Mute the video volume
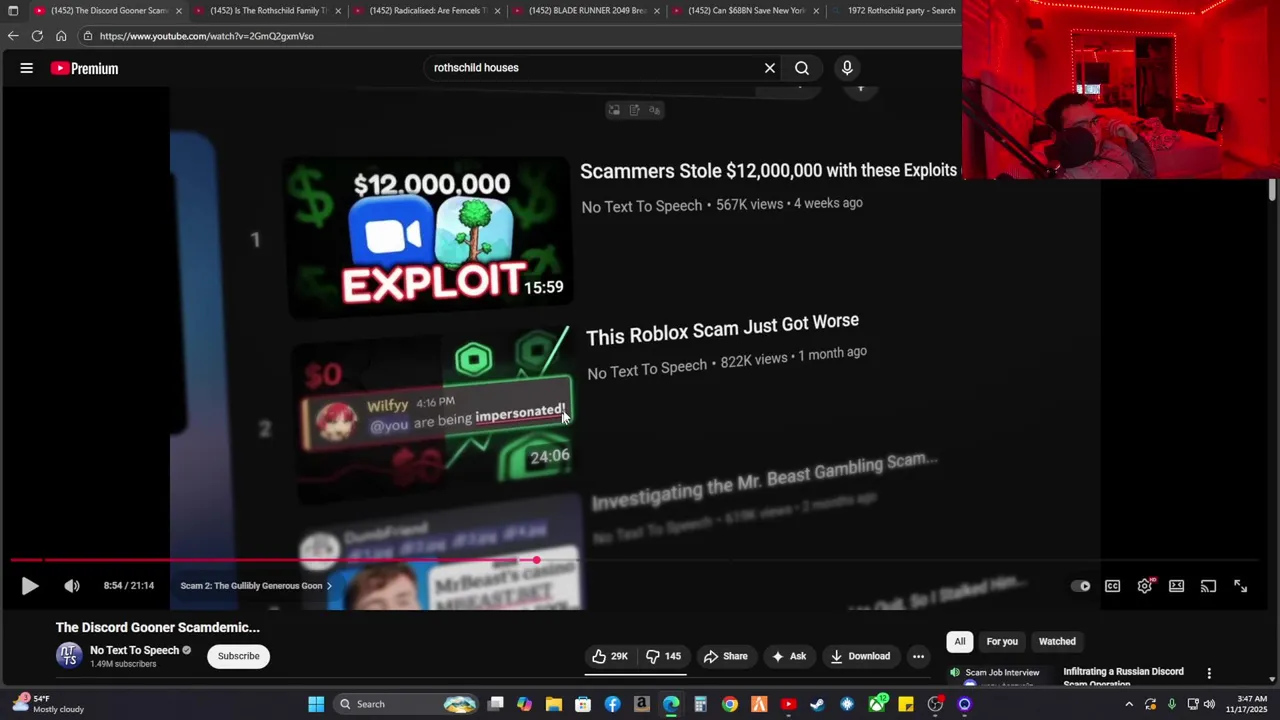Image resolution: width=1280 pixels, height=720 pixels. (x=71, y=586)
